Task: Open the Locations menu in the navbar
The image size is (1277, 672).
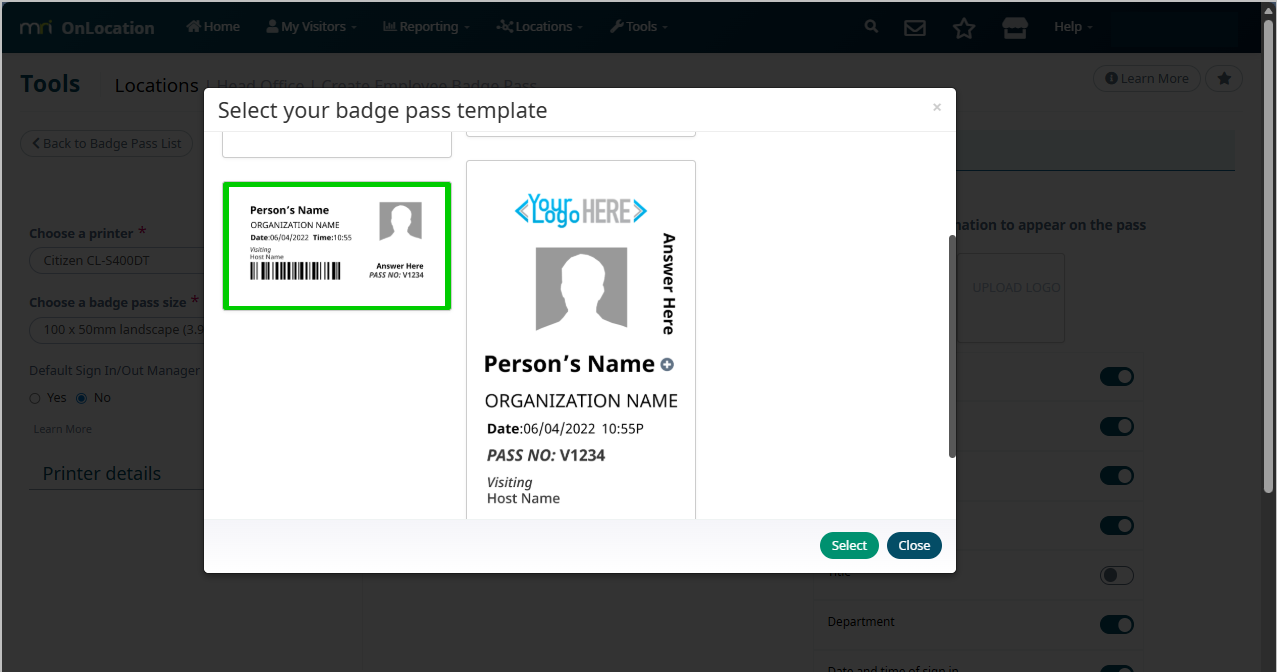Action: [x=540, y=27]
